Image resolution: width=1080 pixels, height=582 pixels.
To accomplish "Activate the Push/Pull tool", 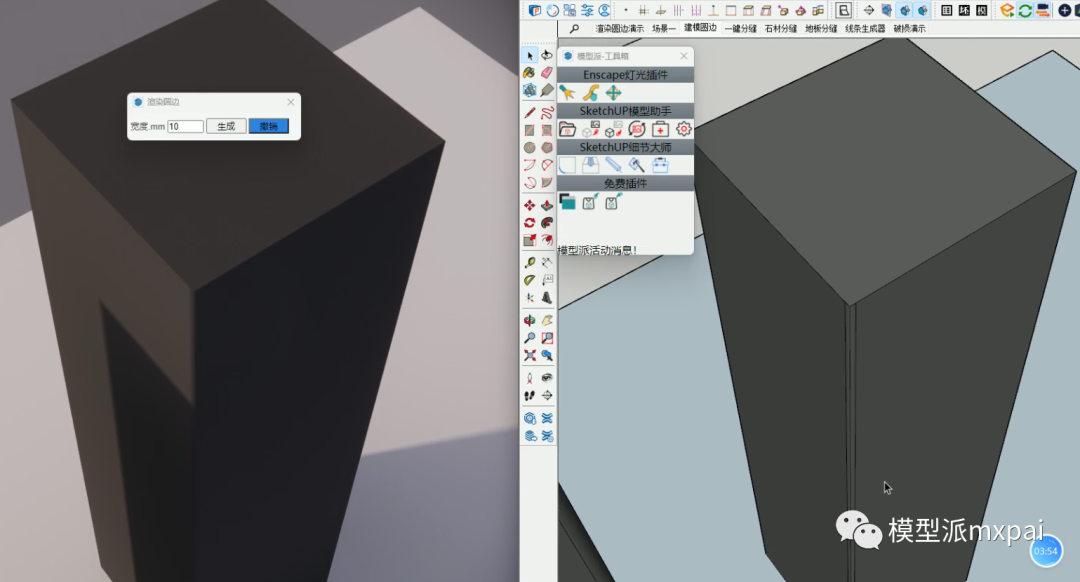I will pos(547,205).
